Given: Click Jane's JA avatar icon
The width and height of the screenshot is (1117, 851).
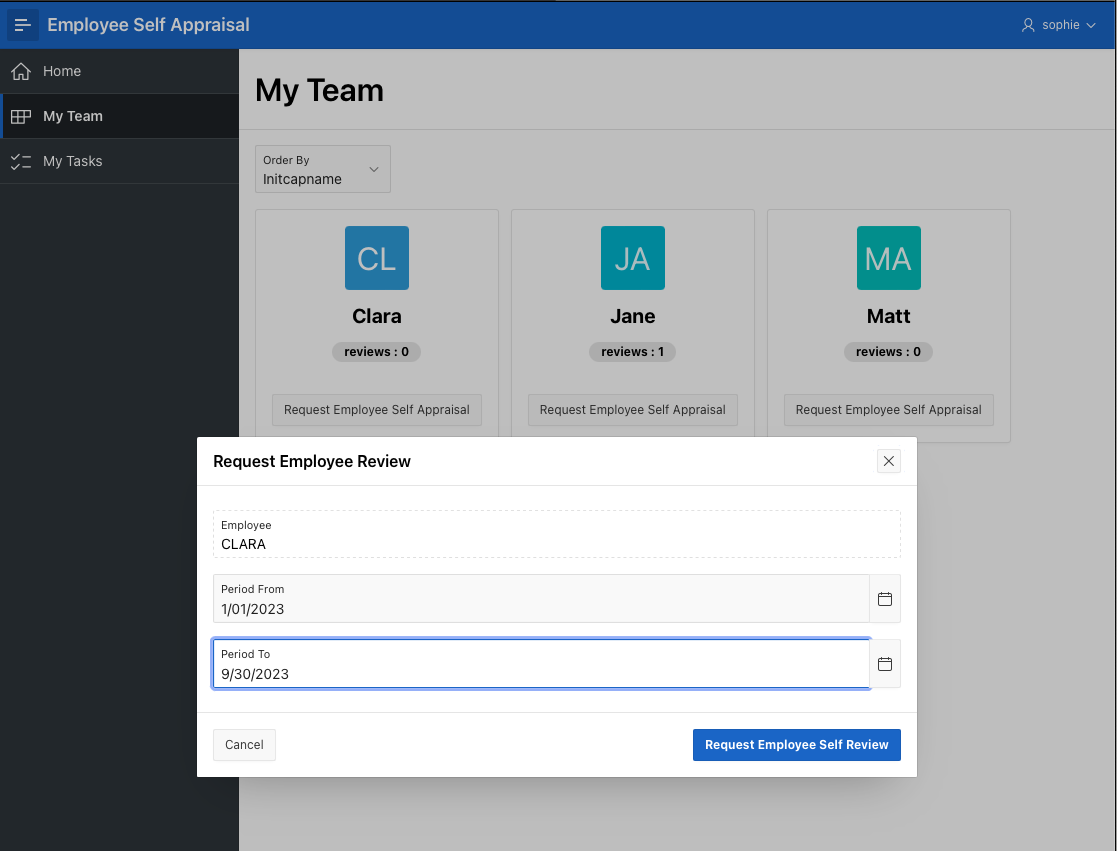Looking at the screenshot, I should [633, 258].
